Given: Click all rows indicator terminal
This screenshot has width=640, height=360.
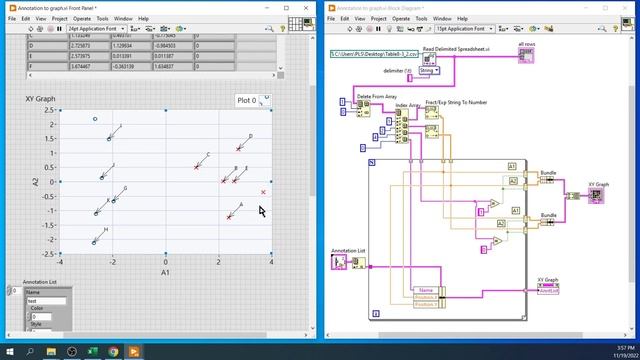Looking at the screenshot, I should coord(526,56).
